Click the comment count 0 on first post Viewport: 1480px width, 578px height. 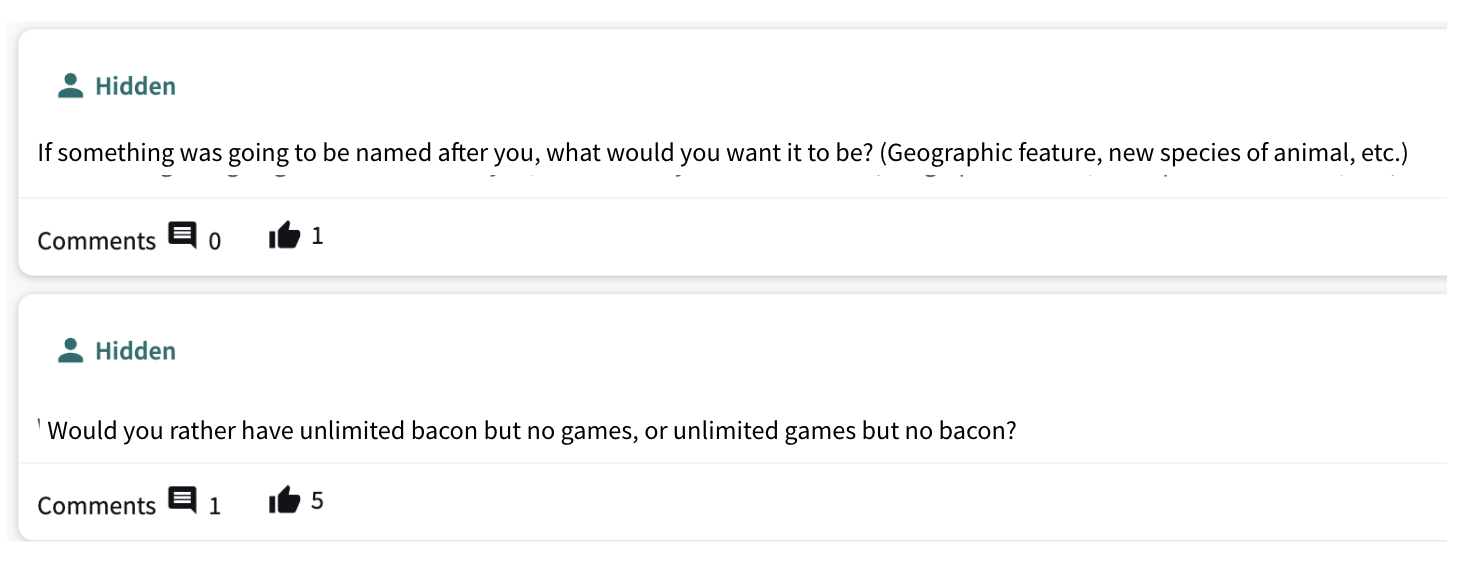[x=215, y=241]
